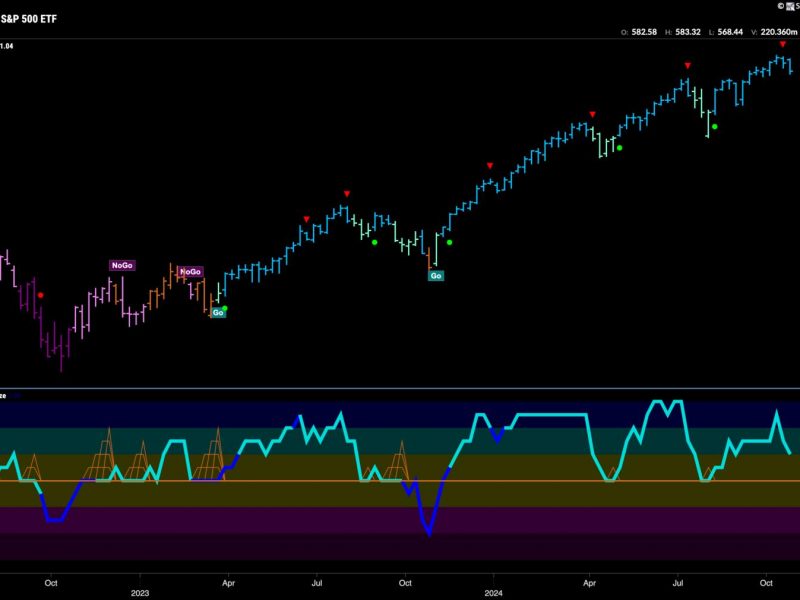Viewport: 800px width, 600px height.
Task: Click the S&P 500 ETF chart title
Action: coord(29,19)
